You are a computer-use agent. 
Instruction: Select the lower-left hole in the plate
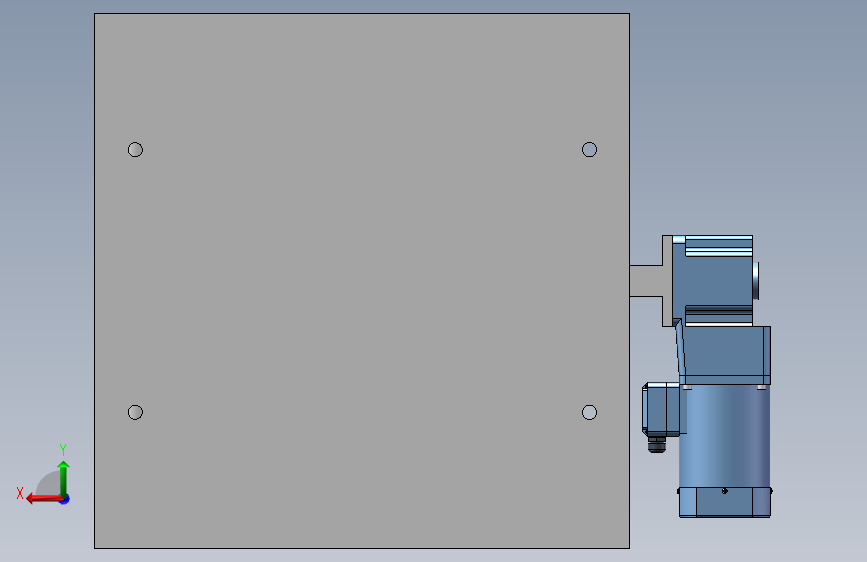click(x=135, y=413)
